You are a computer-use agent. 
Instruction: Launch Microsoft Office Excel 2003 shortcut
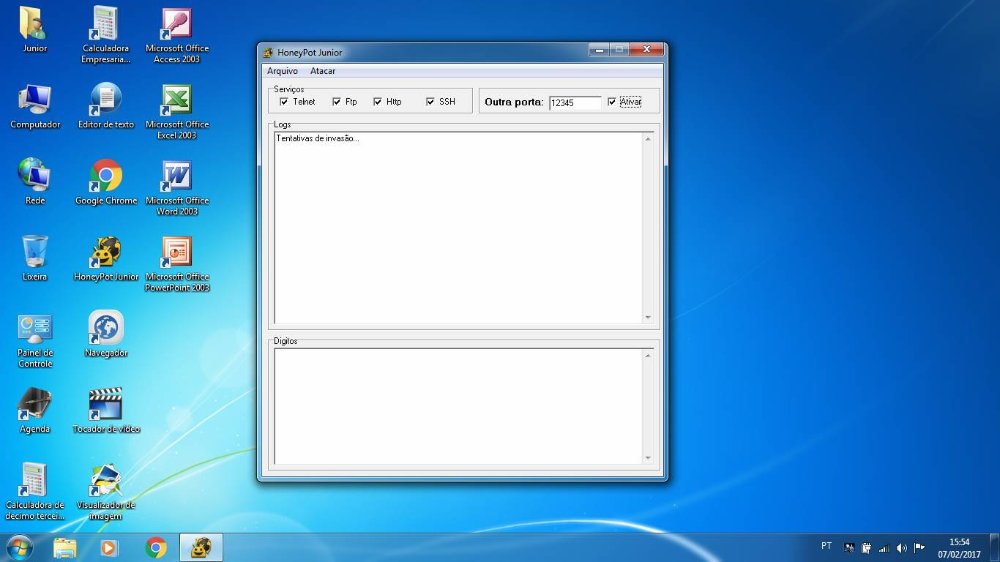[x=177, y=101]
